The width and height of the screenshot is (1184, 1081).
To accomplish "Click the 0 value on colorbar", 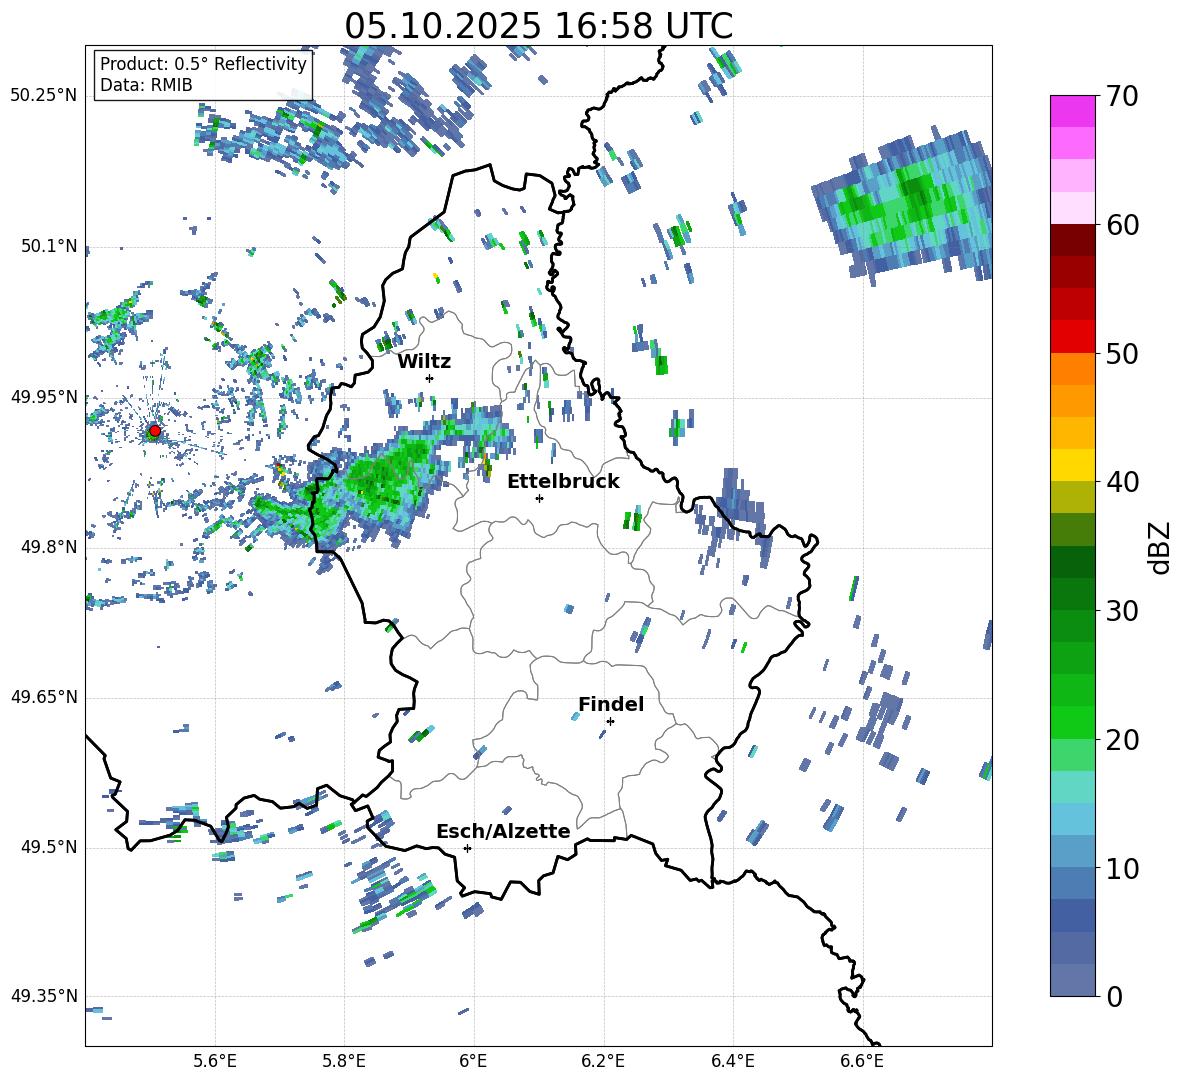I will pyautogui.click(x=1114, y=996).
